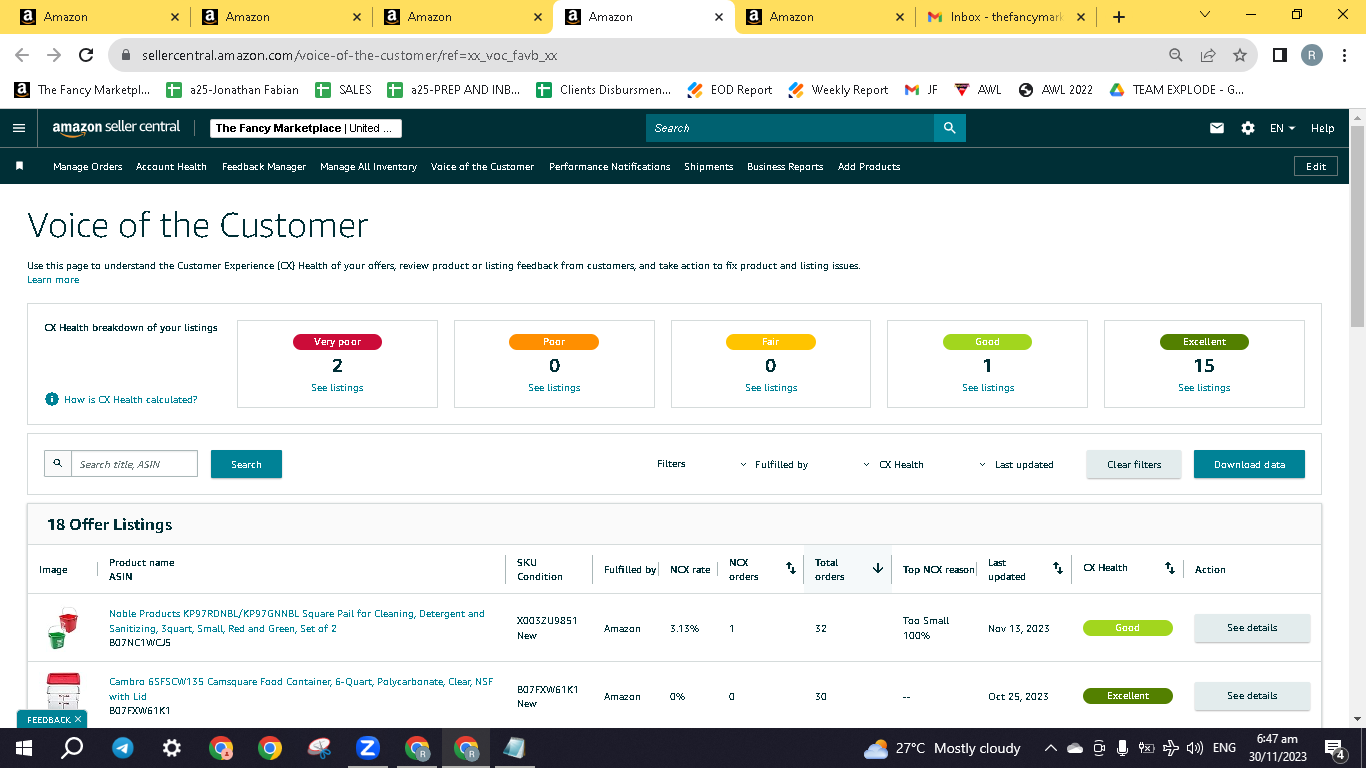Open the Seller Central messages envelope
The height and width of the screenshot is (768, 1366).
click(x=1217, y=128)
